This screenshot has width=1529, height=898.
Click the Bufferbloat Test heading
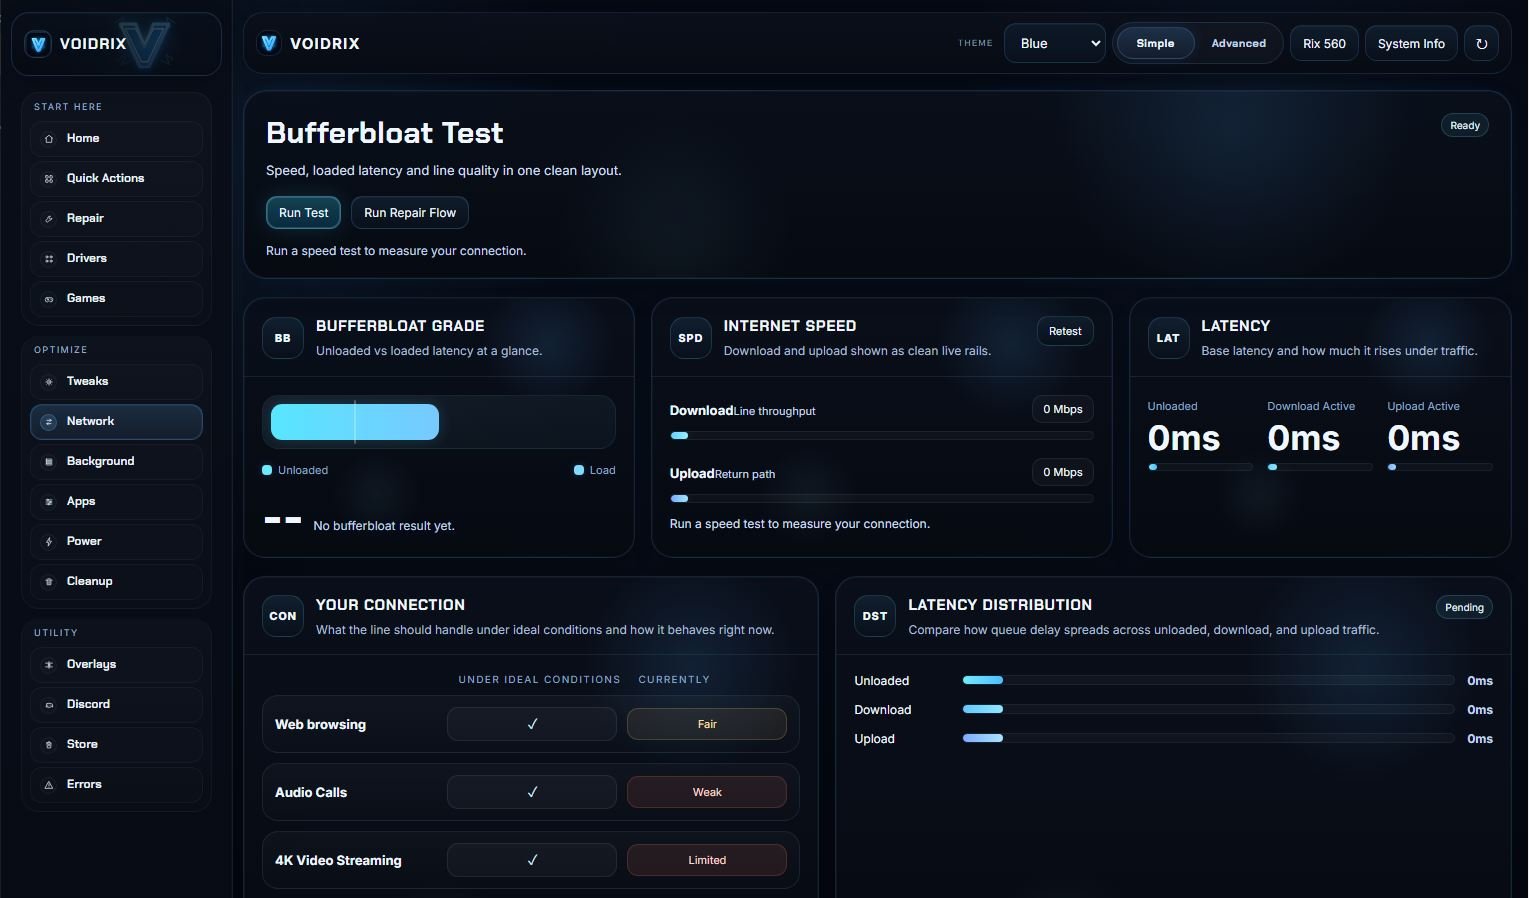coord(385,133)
